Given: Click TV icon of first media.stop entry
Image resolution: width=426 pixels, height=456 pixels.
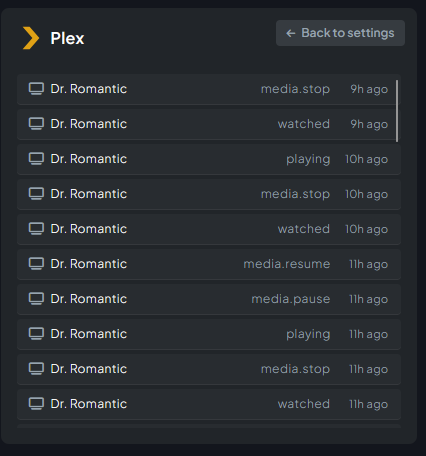Looking at the screenshot, I should (36, 89).
